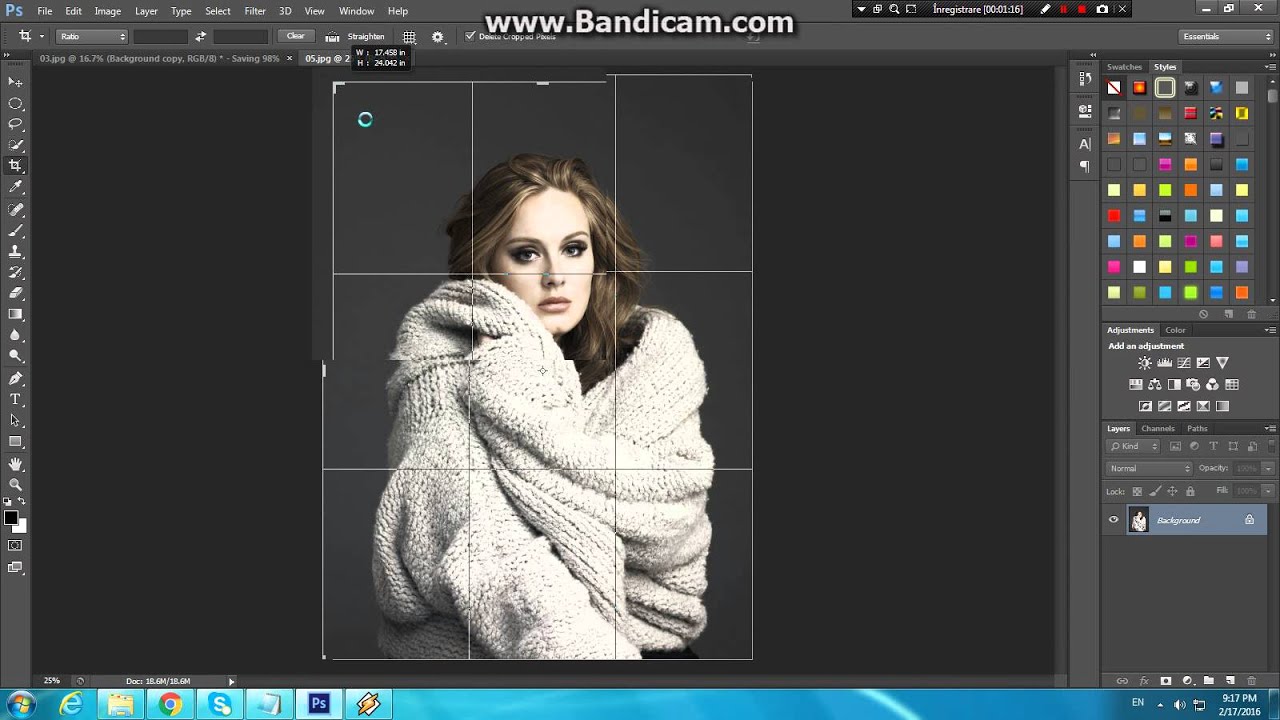Click the Straighten label
Image resolution: width=1280 pixels, height=720 pixels.
point(366,37)
